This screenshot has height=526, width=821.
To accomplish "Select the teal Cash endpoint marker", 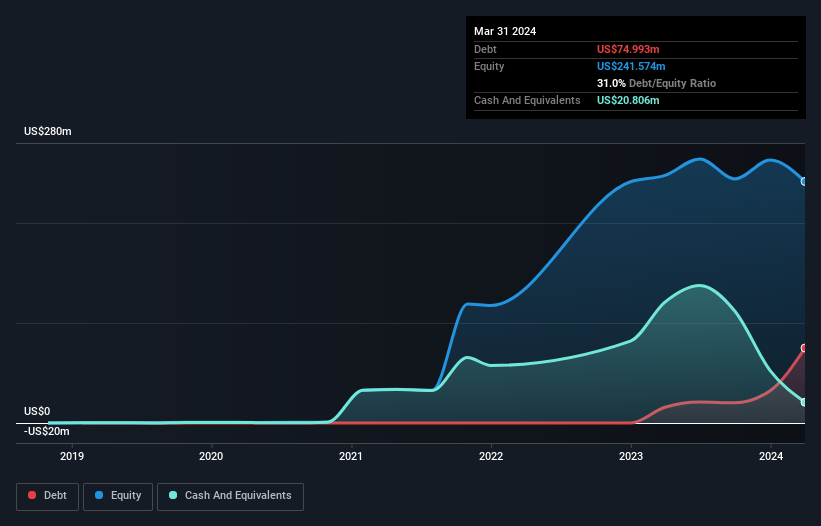I will (x=804, y=402).
